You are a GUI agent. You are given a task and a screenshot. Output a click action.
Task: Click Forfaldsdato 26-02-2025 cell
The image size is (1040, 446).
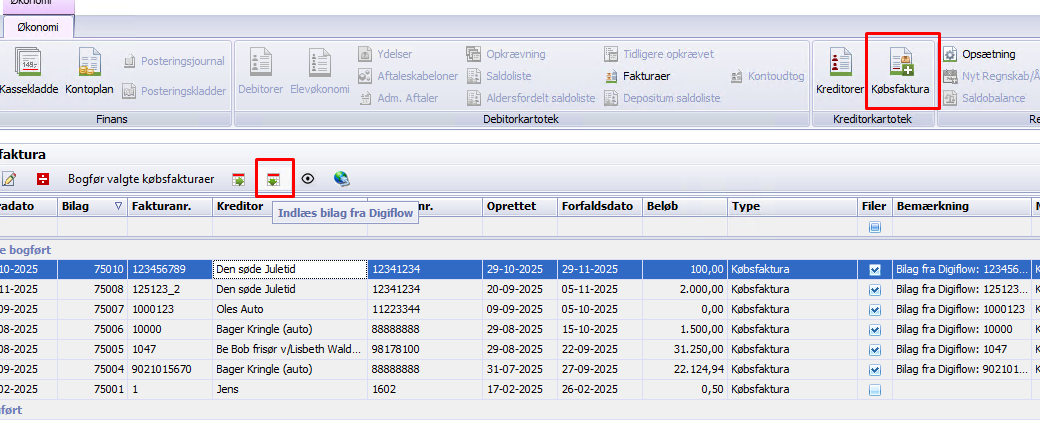point(600,390)
